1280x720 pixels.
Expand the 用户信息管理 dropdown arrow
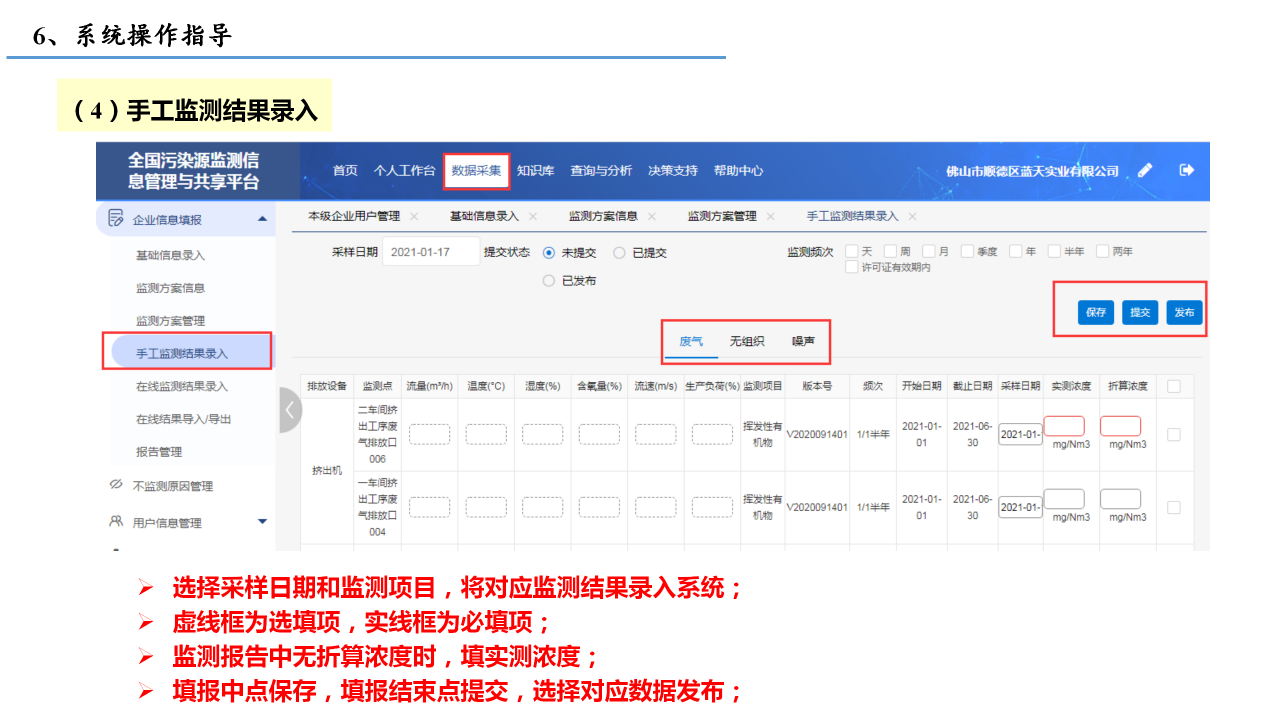tap(262, 521)
